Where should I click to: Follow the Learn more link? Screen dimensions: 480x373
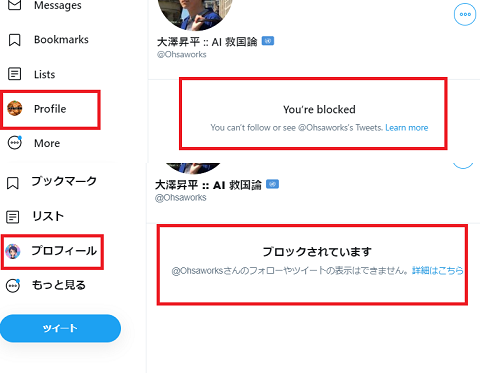tap(407, 128)
